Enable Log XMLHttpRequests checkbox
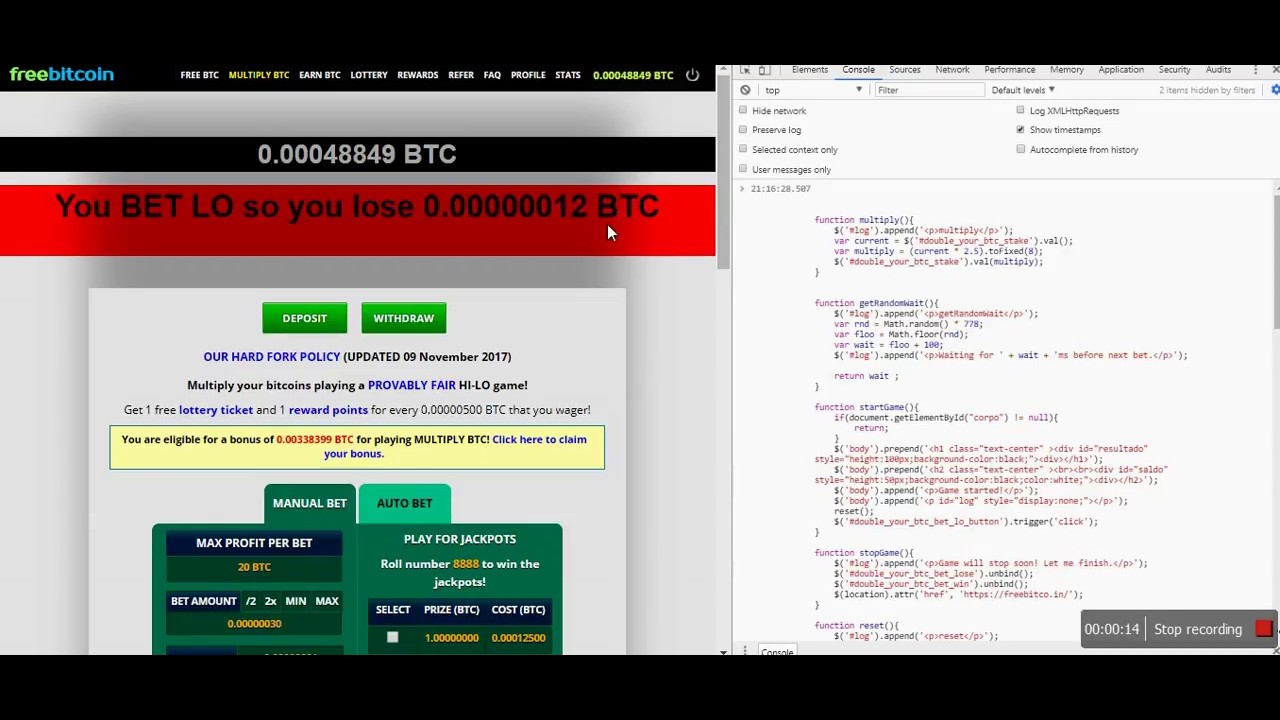 point(1020,111)
